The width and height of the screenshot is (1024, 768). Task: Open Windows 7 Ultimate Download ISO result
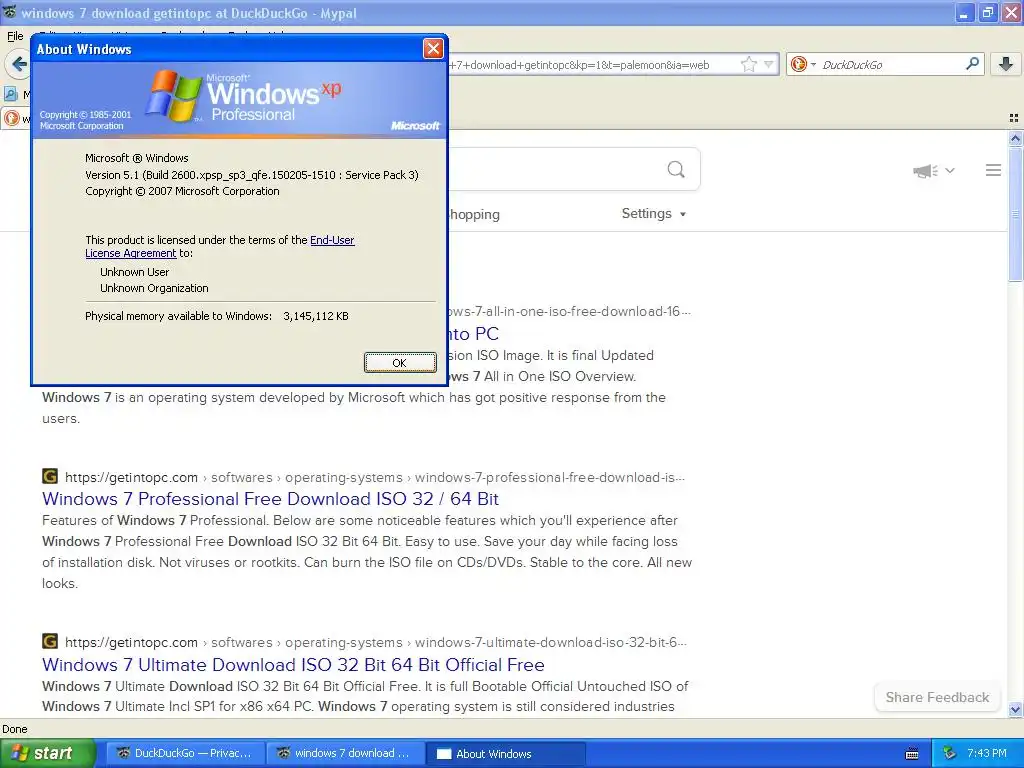pyautogui.click(x=293, y=665)
